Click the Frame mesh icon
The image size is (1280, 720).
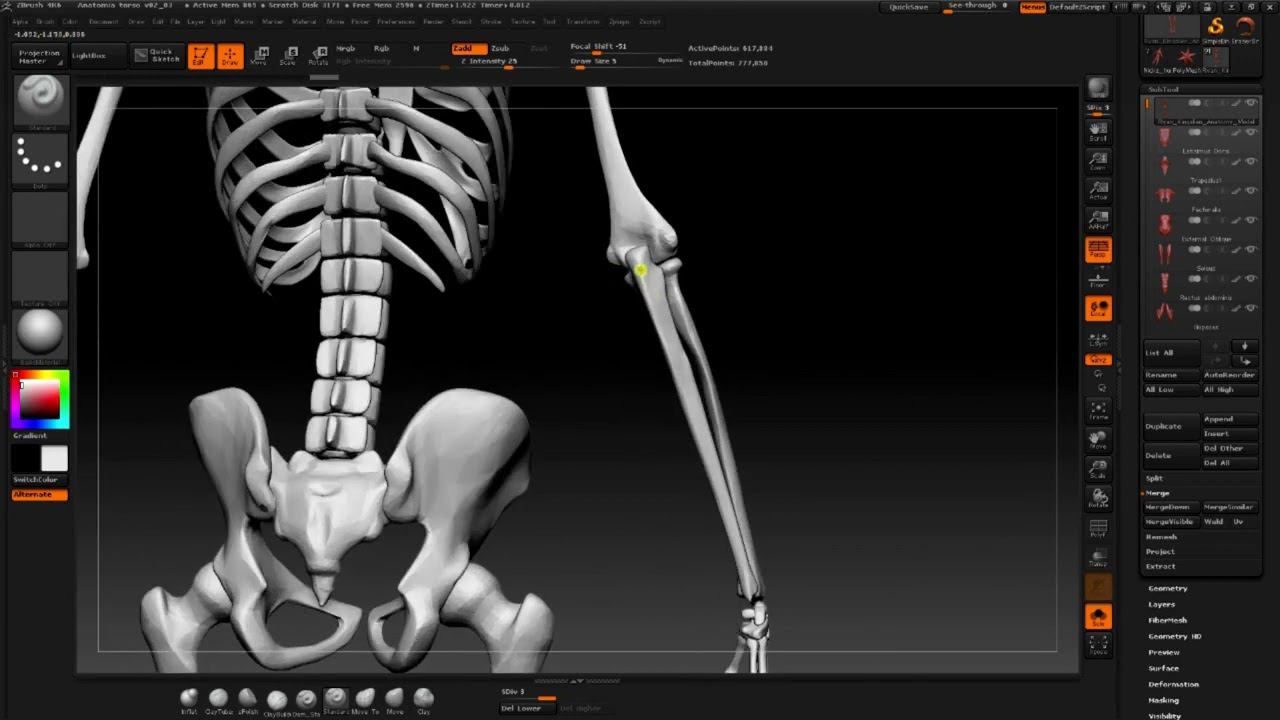click(1098, 410)
